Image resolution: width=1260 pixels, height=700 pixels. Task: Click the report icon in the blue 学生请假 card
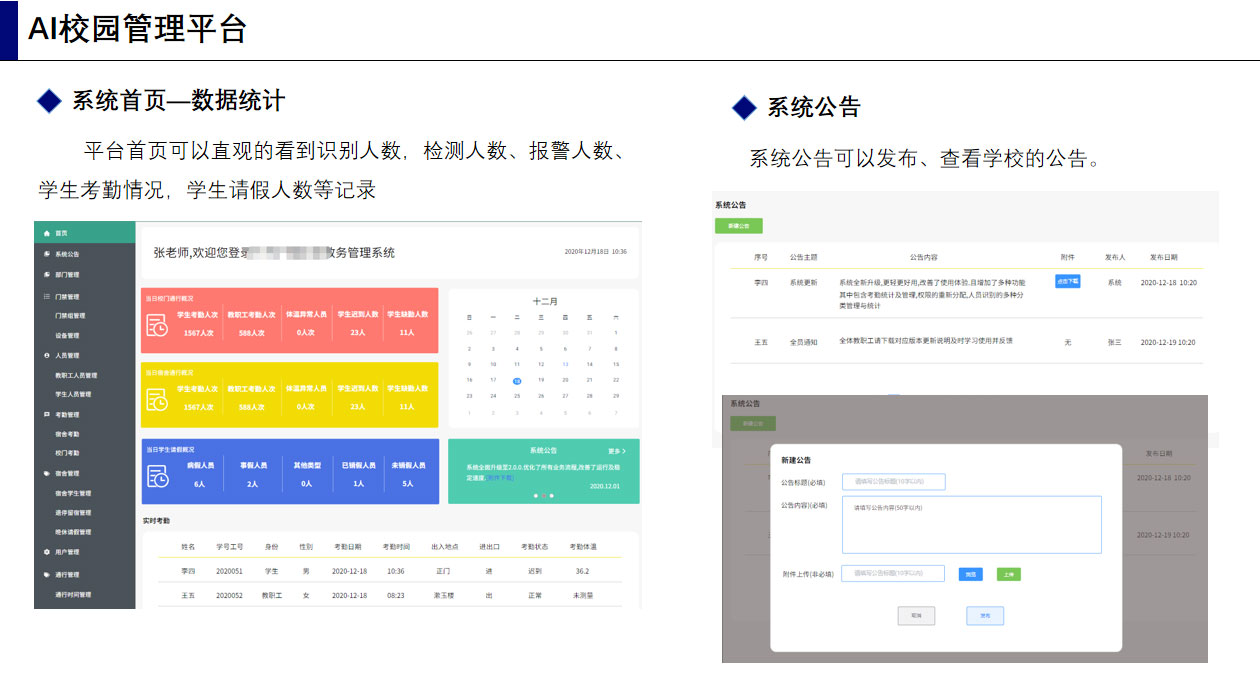click(157, 476)
